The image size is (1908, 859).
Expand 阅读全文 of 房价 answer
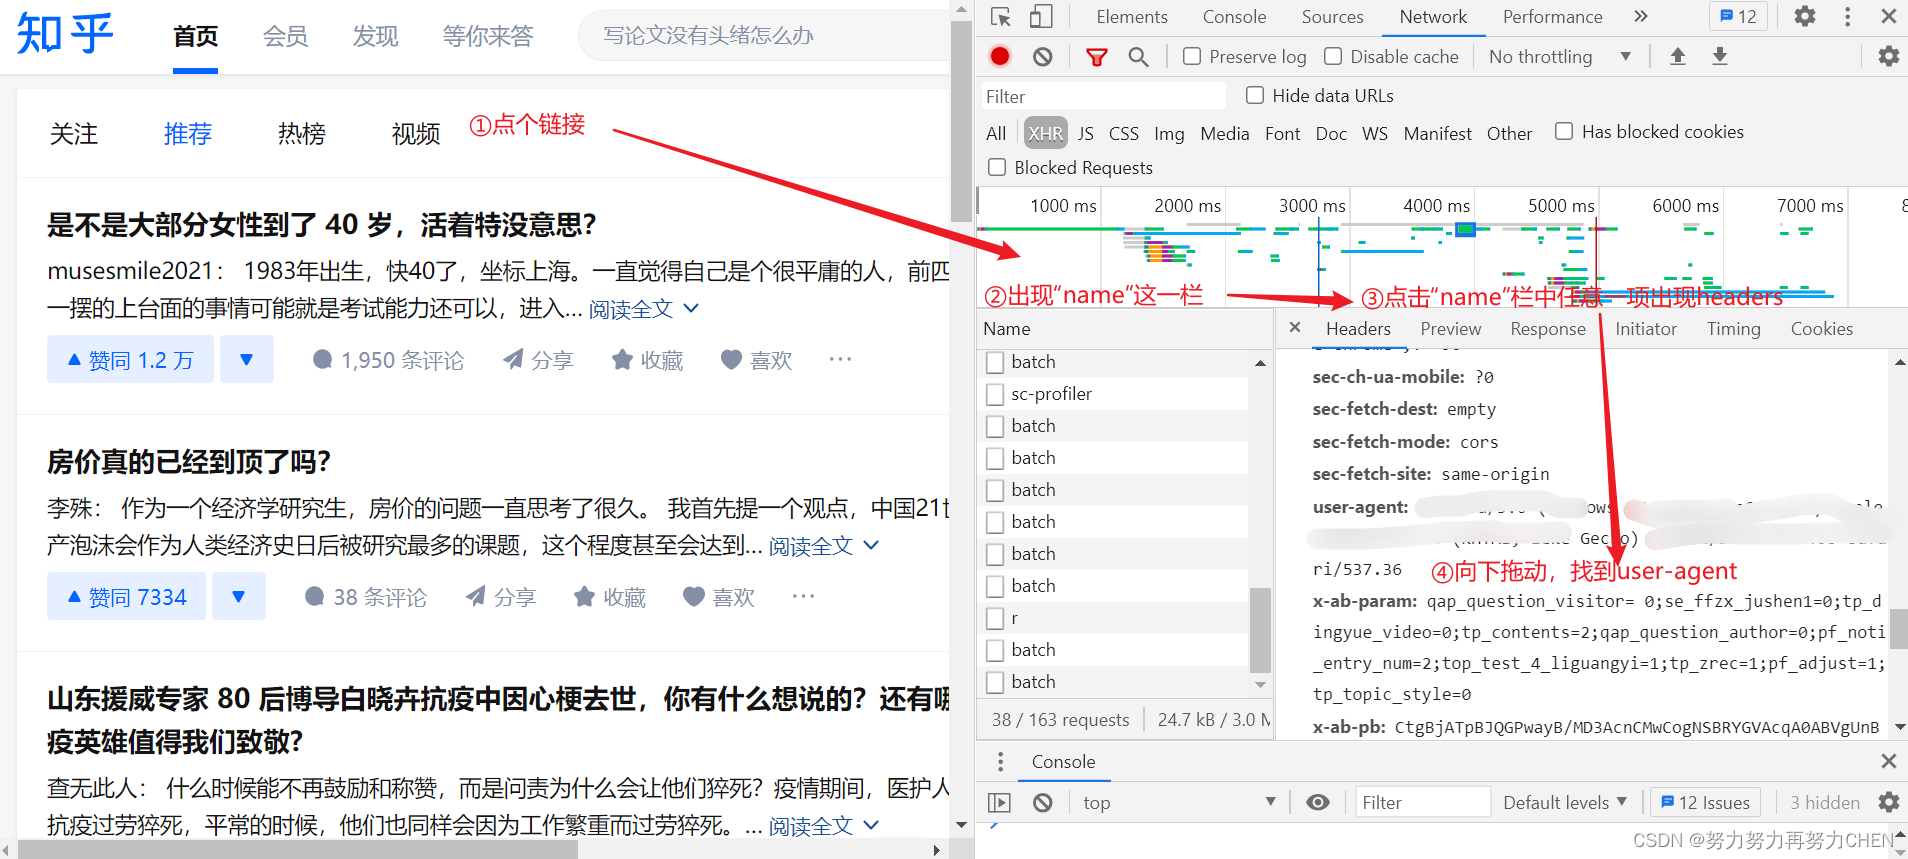[823, 546]
